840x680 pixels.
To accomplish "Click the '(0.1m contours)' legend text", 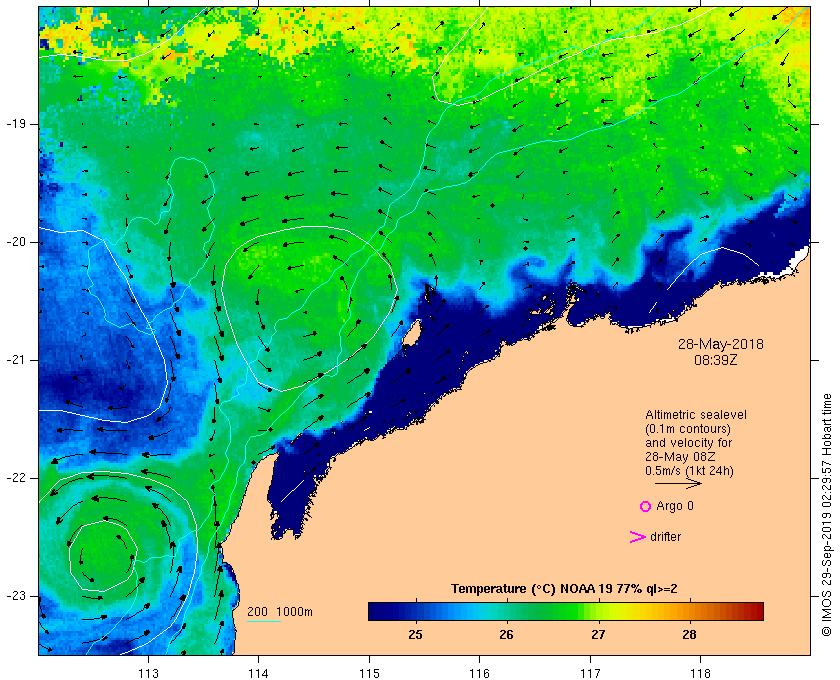I will [688, 429].
